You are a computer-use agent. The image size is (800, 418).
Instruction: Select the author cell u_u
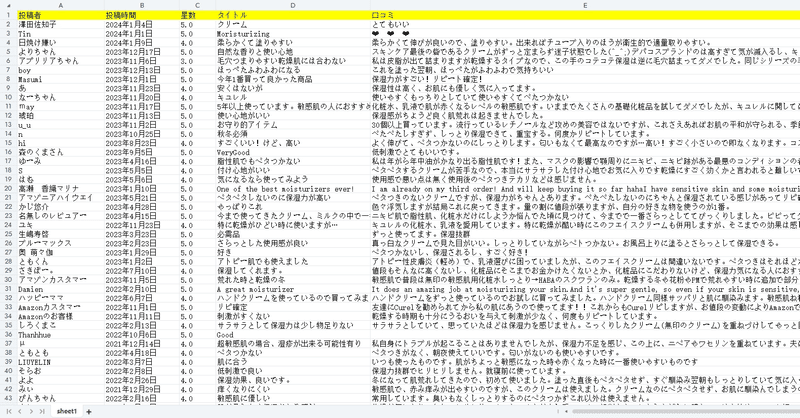point(60,125)
